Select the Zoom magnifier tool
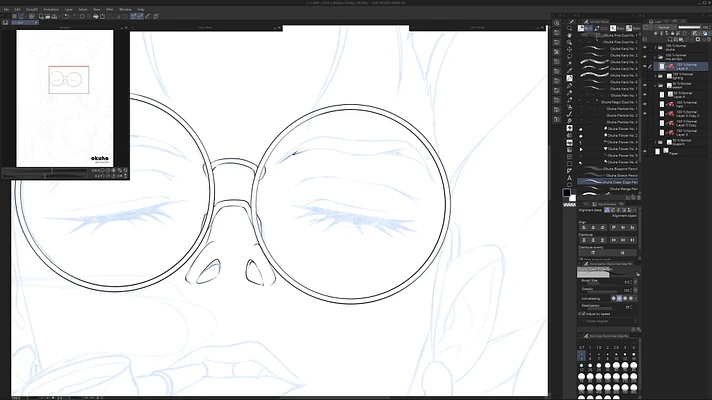The image size is (712, 400). 569,28
